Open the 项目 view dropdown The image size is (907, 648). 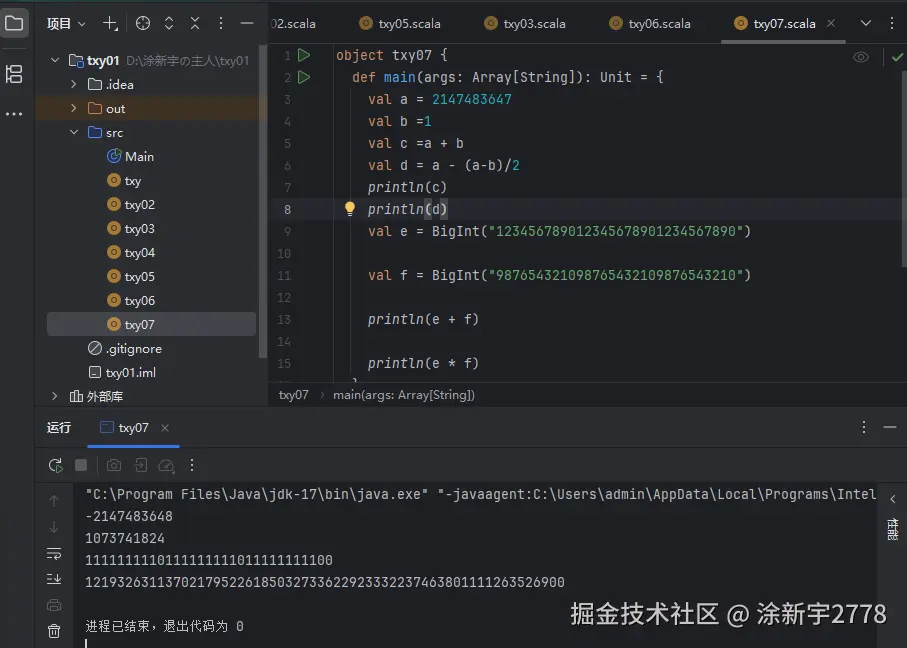66,24
